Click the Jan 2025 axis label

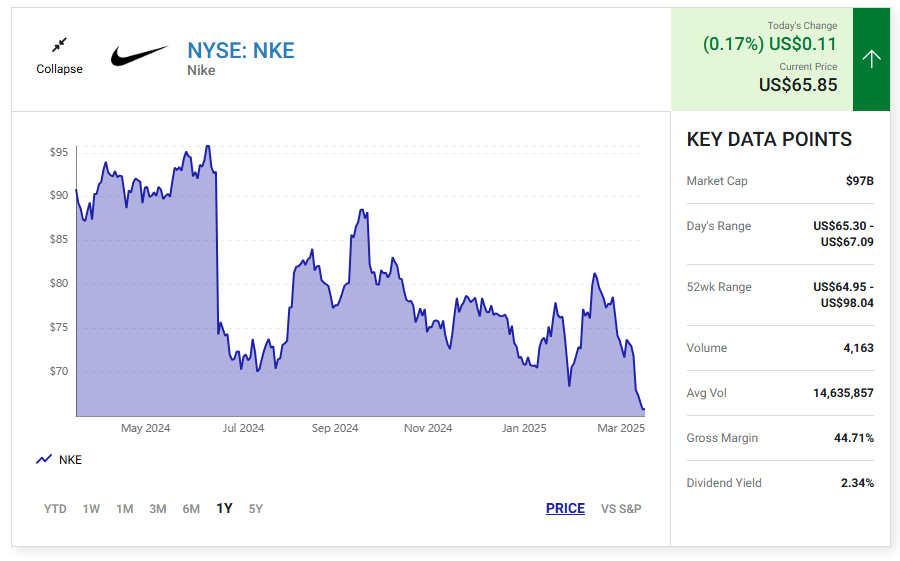[524, 428]
